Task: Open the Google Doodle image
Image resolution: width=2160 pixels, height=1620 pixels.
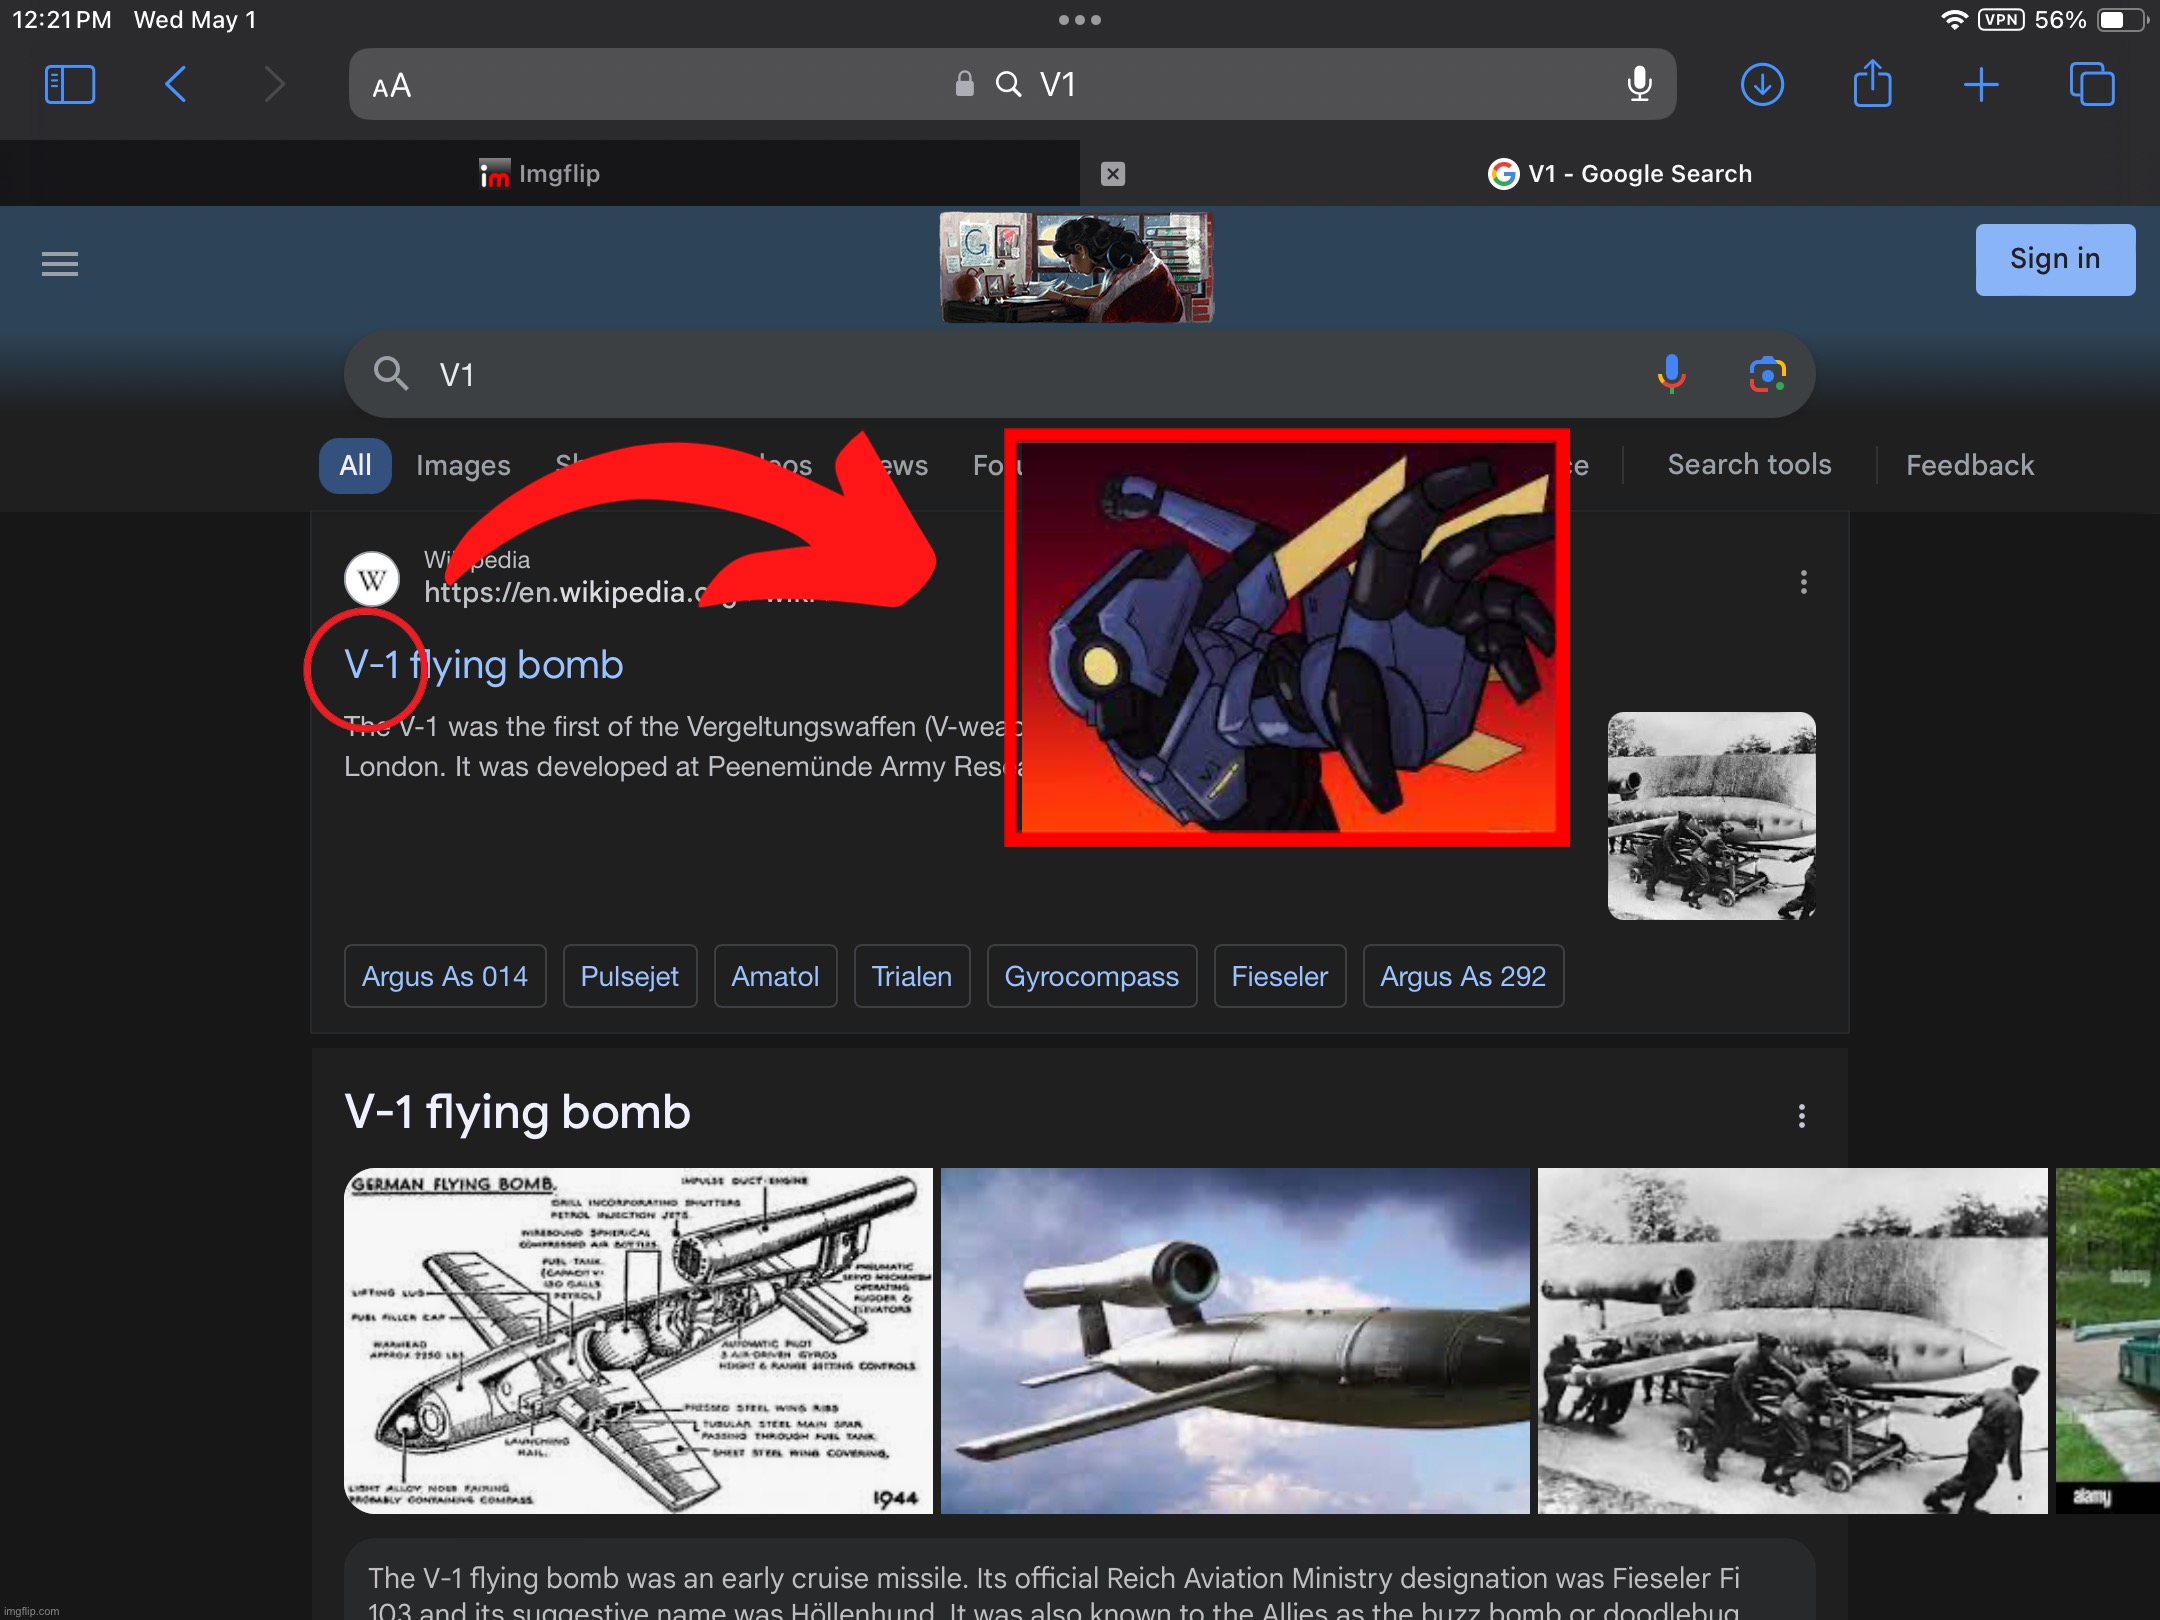Action: tap(1077, 267)
